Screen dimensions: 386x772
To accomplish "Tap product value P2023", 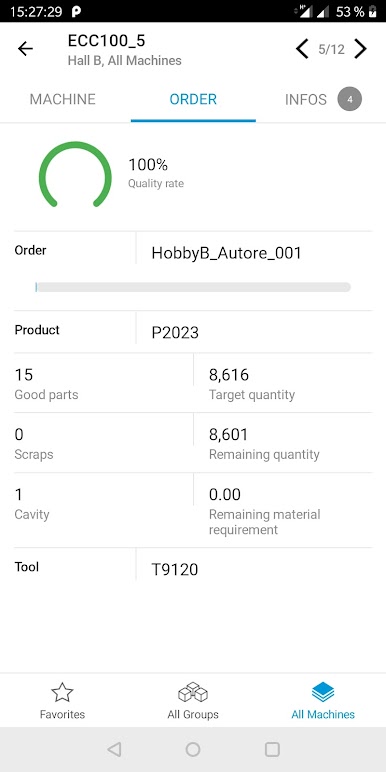I will coord(175,333).
